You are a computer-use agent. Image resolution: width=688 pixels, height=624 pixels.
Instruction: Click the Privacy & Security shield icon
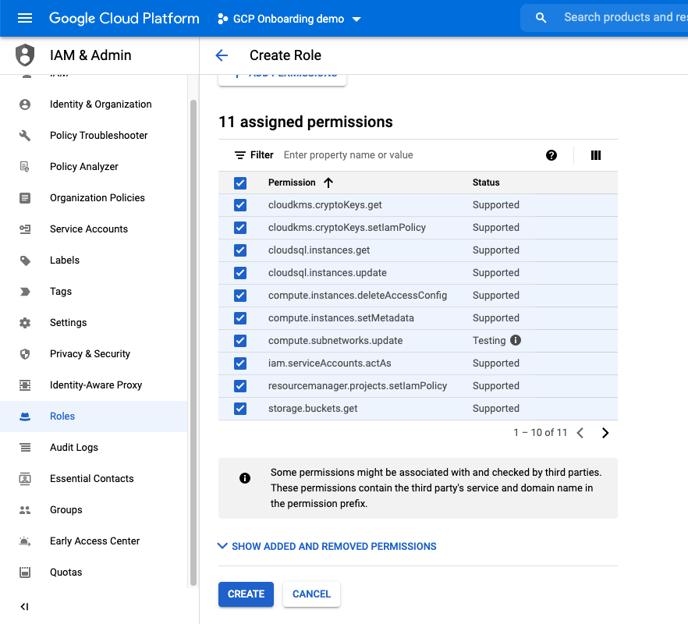click(x=25, y=354)
